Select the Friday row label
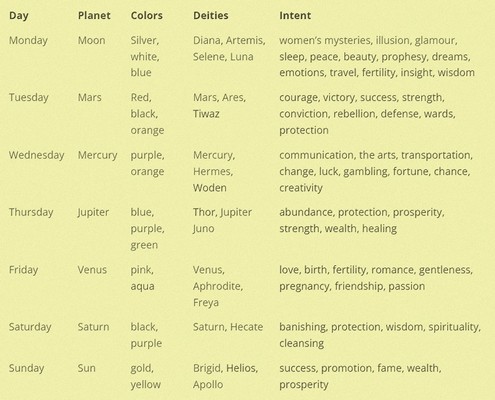Screen dimensions: 495x400 coord(23,270)
